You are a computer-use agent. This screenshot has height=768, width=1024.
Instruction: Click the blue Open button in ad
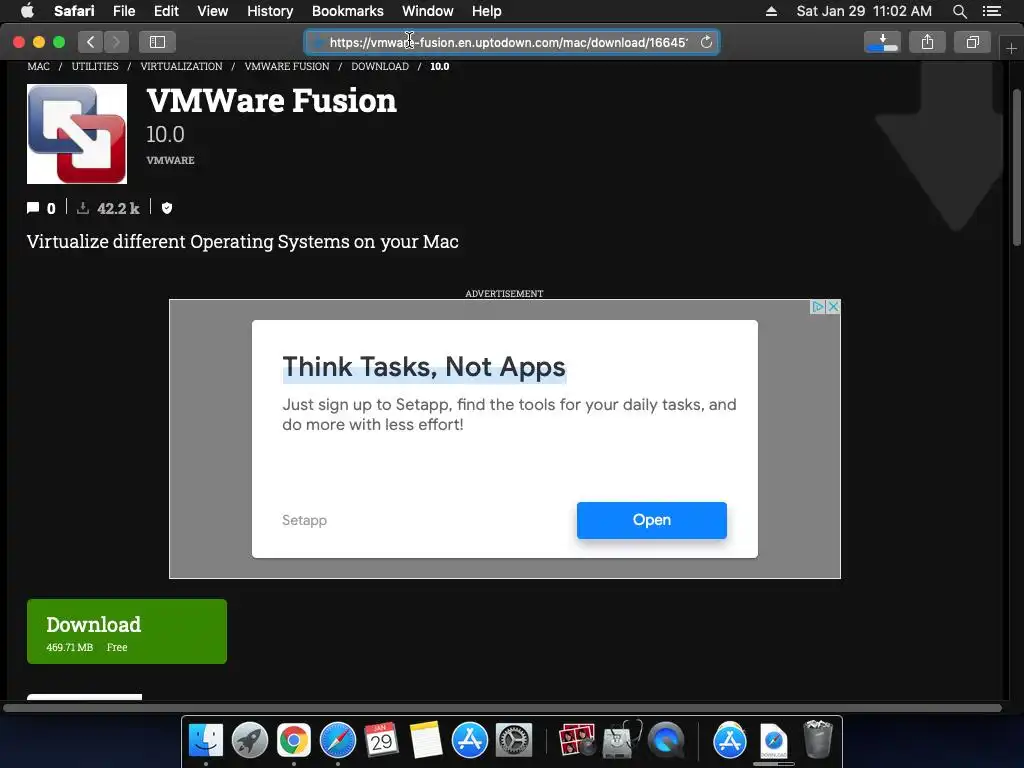(652, 520)
